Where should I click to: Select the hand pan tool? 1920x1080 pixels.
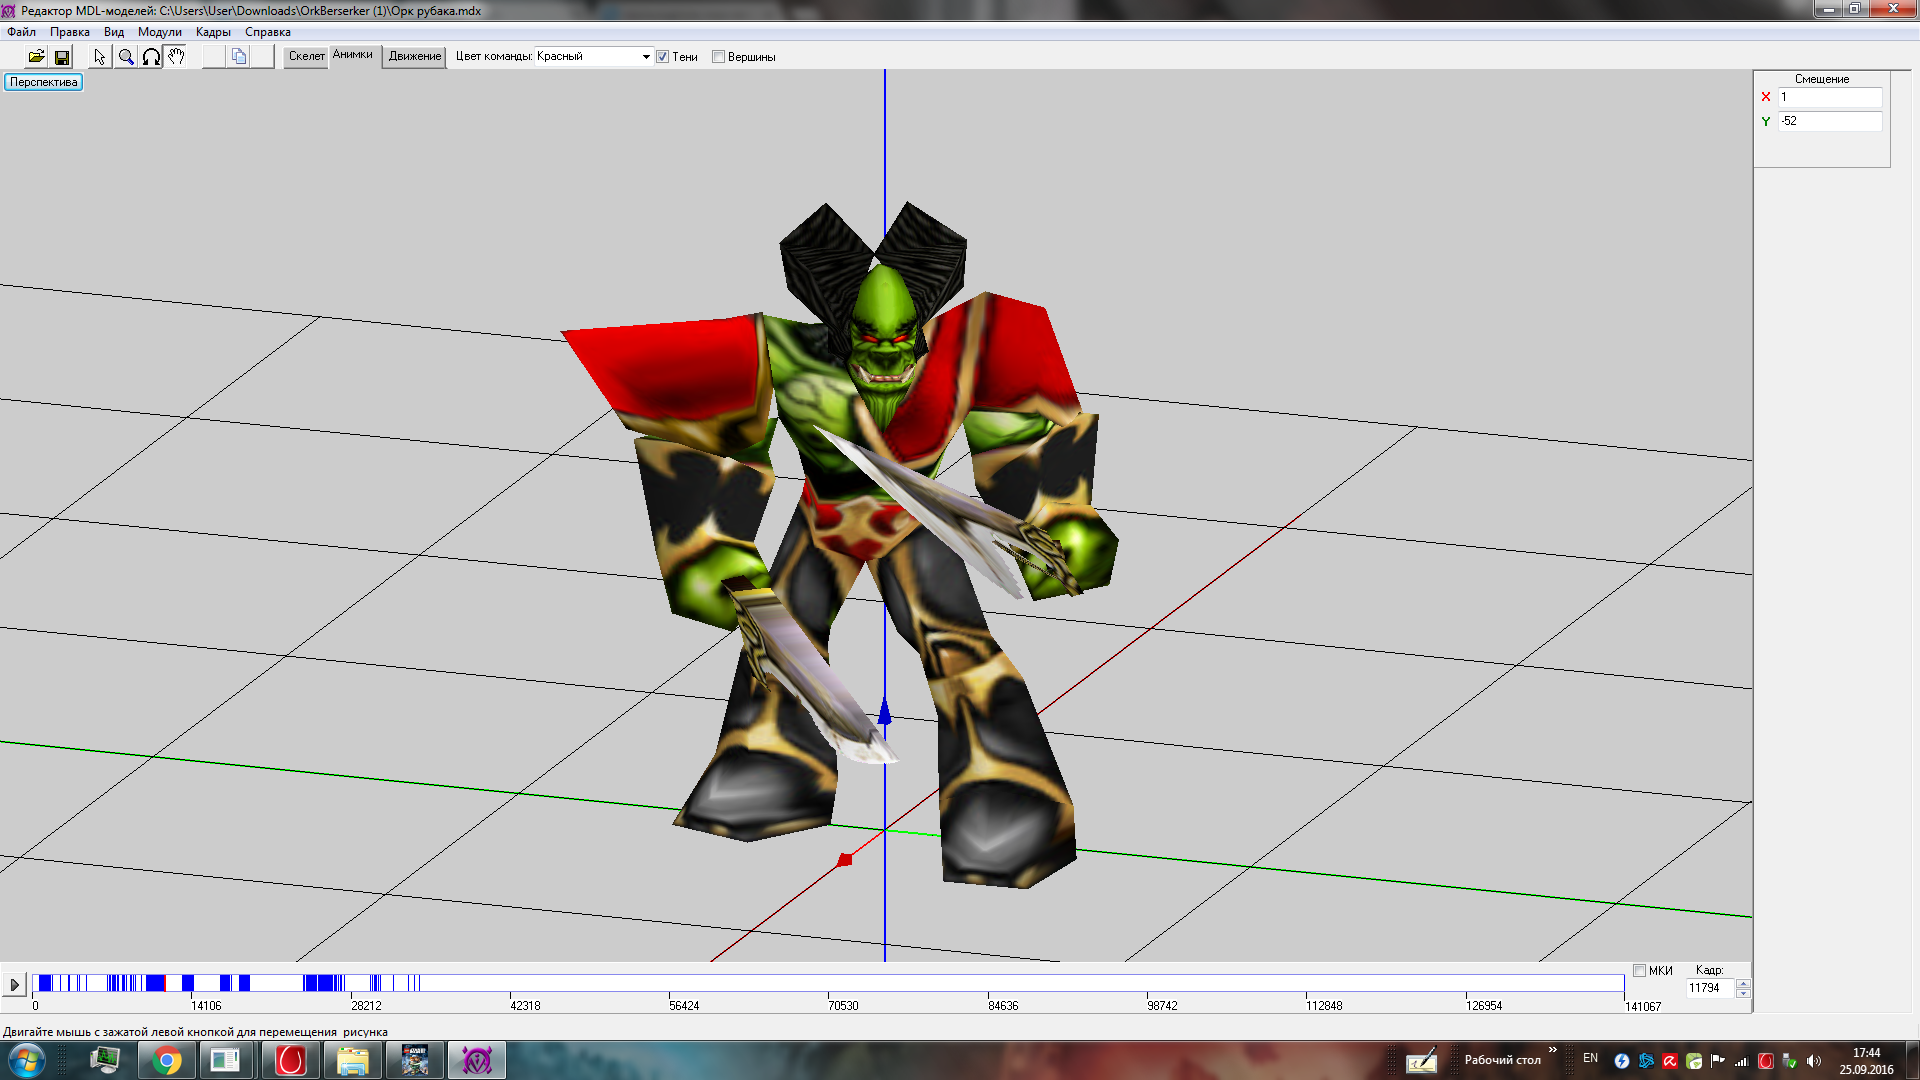click(x=176, y=57)
